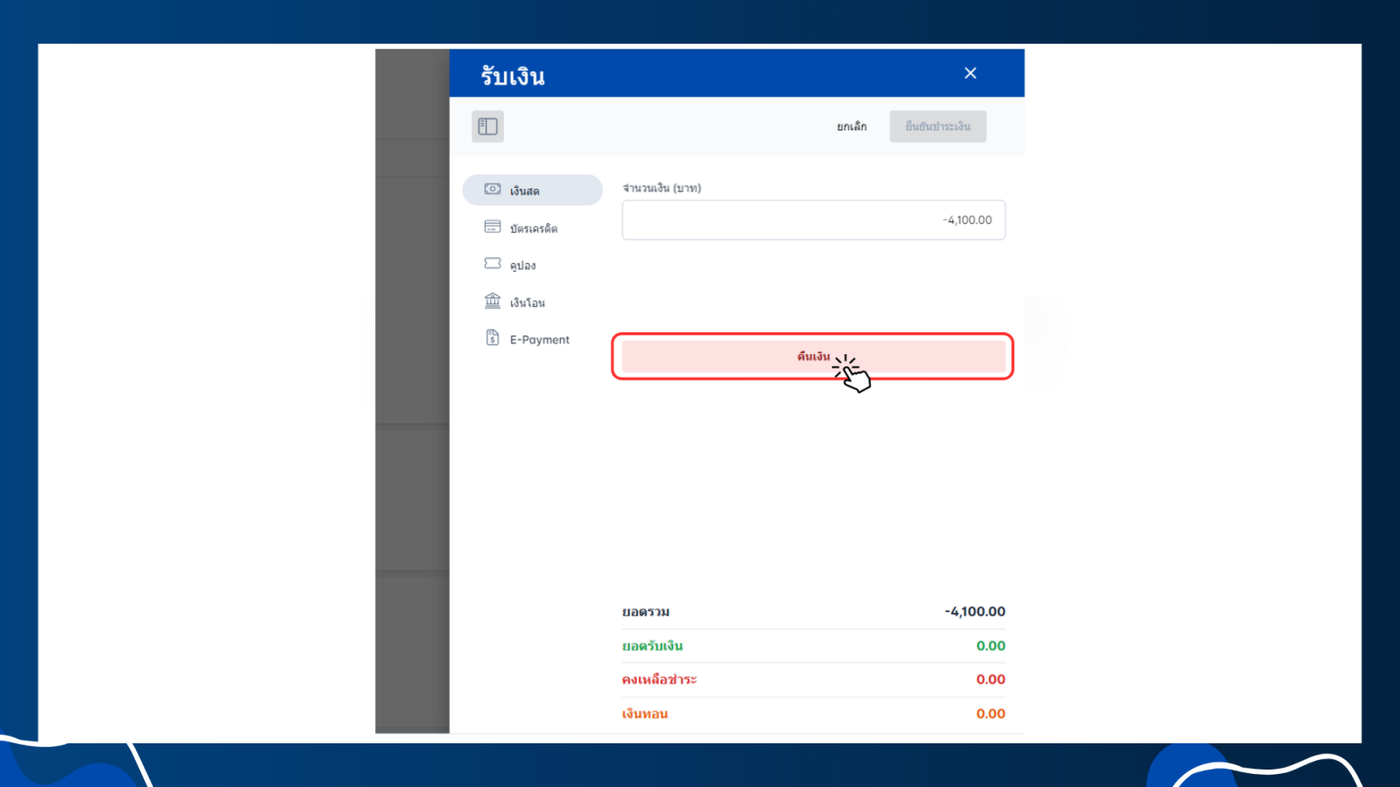Click the coupon ticket icon
This screenshot has width=1400, height=787.
click(492, 264)
